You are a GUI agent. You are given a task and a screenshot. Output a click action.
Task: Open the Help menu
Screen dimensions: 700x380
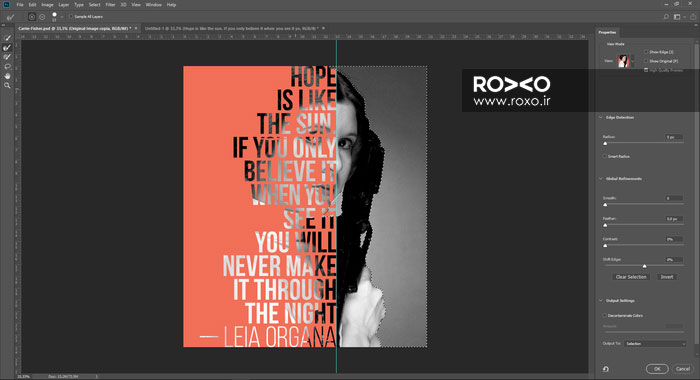click(x=171, y=5)
